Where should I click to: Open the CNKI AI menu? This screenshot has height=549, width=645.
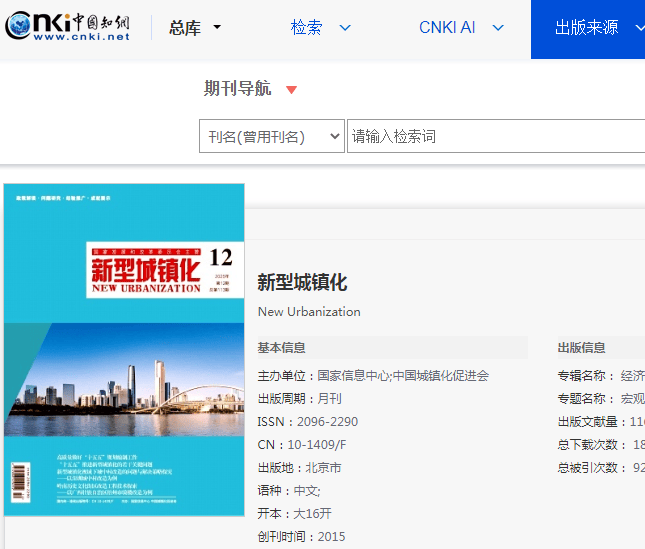pos(462,28)
